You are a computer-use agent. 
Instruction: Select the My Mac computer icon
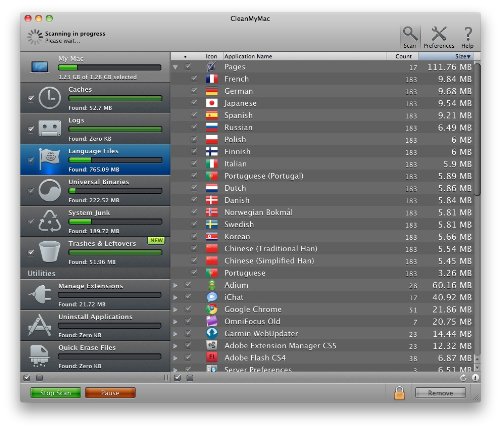(40, 67)
